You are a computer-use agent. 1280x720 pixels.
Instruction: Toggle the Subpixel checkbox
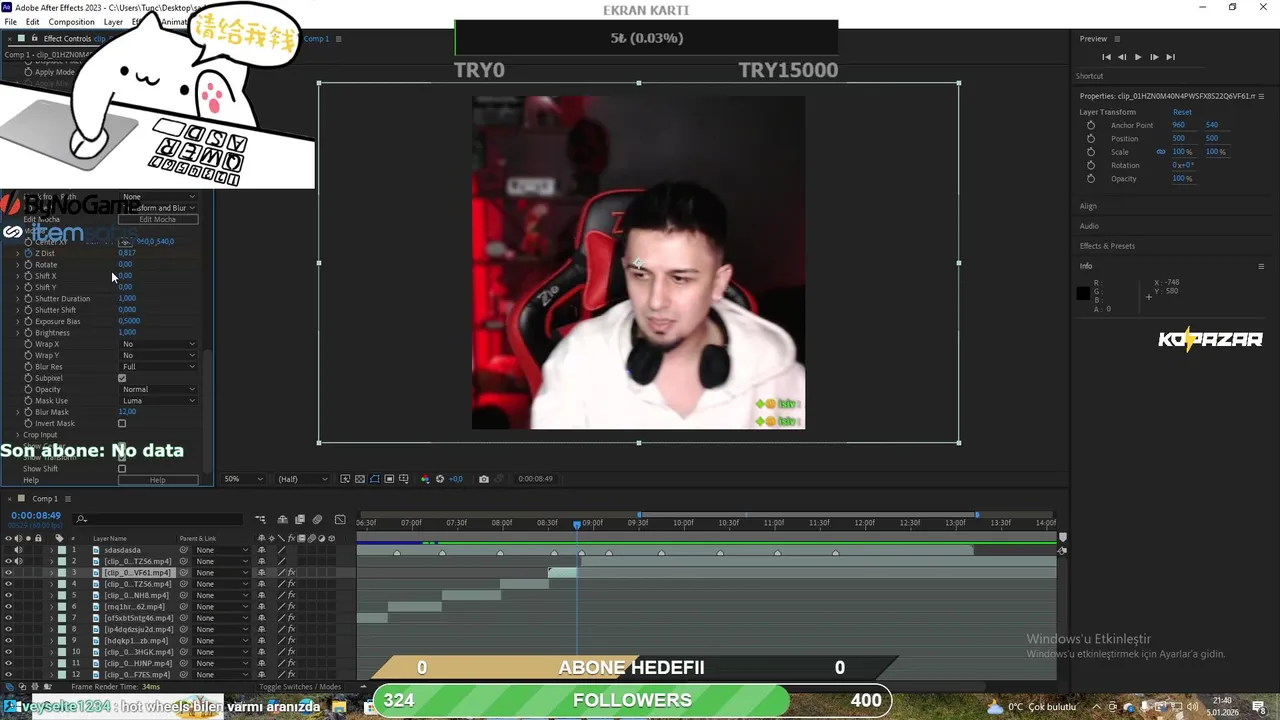tap(122, 378)
